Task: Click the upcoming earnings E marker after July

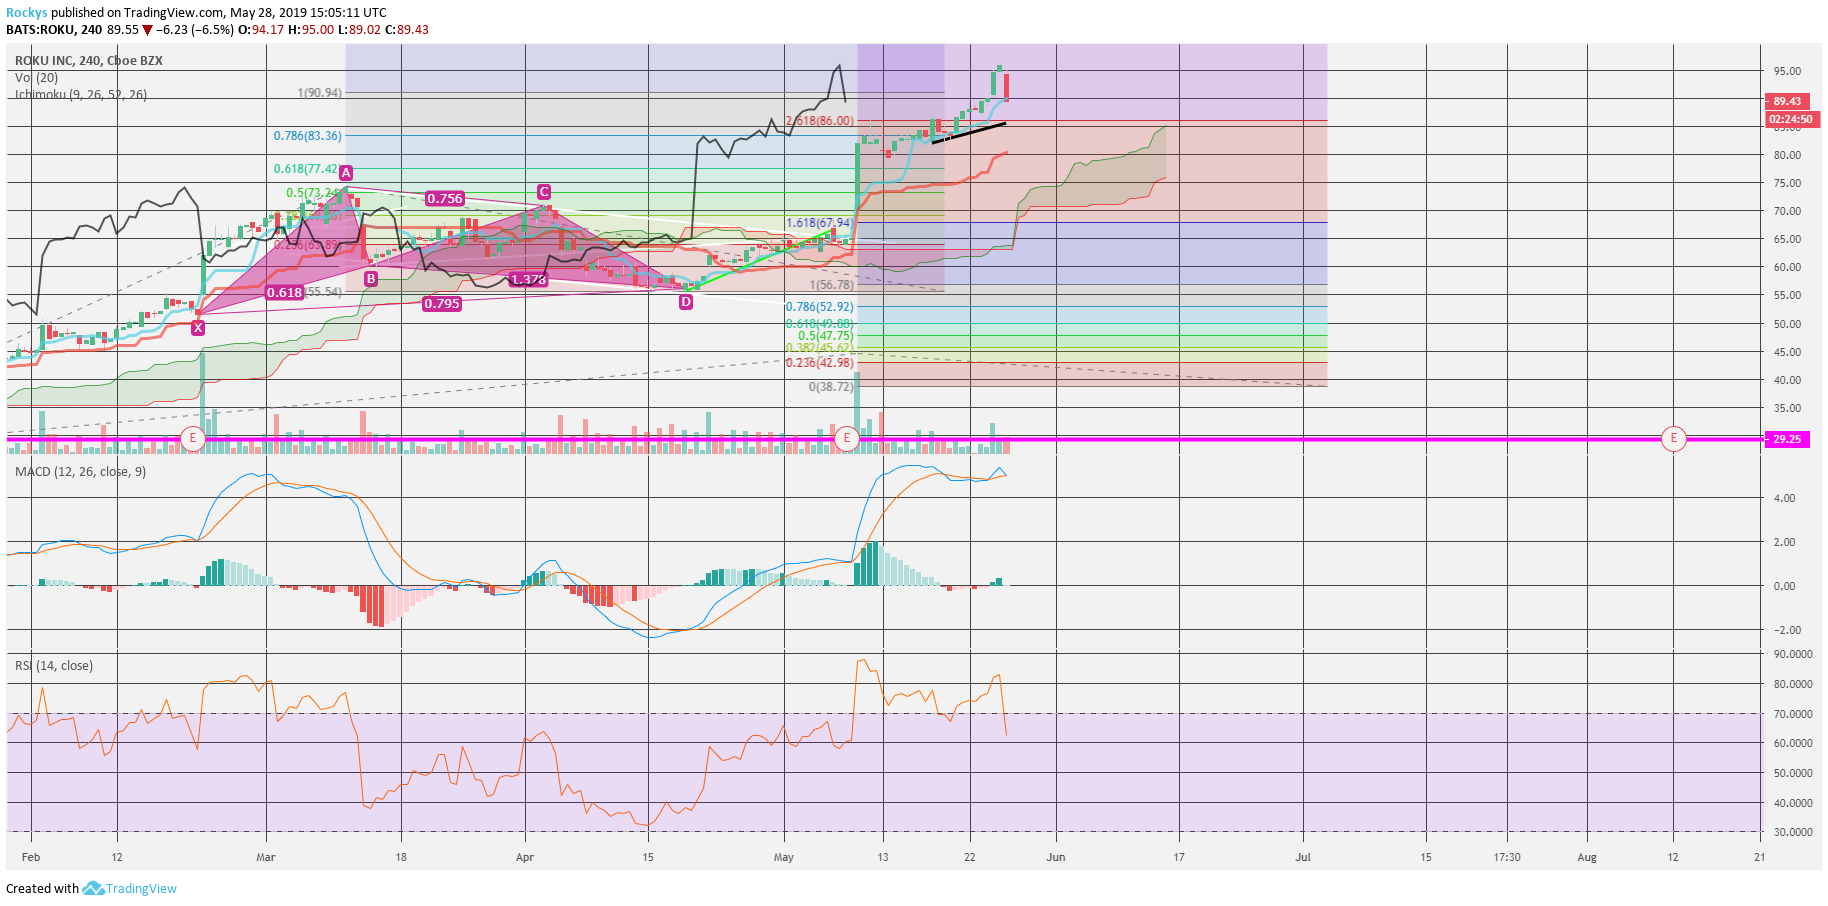Action: coord(1673,438)
